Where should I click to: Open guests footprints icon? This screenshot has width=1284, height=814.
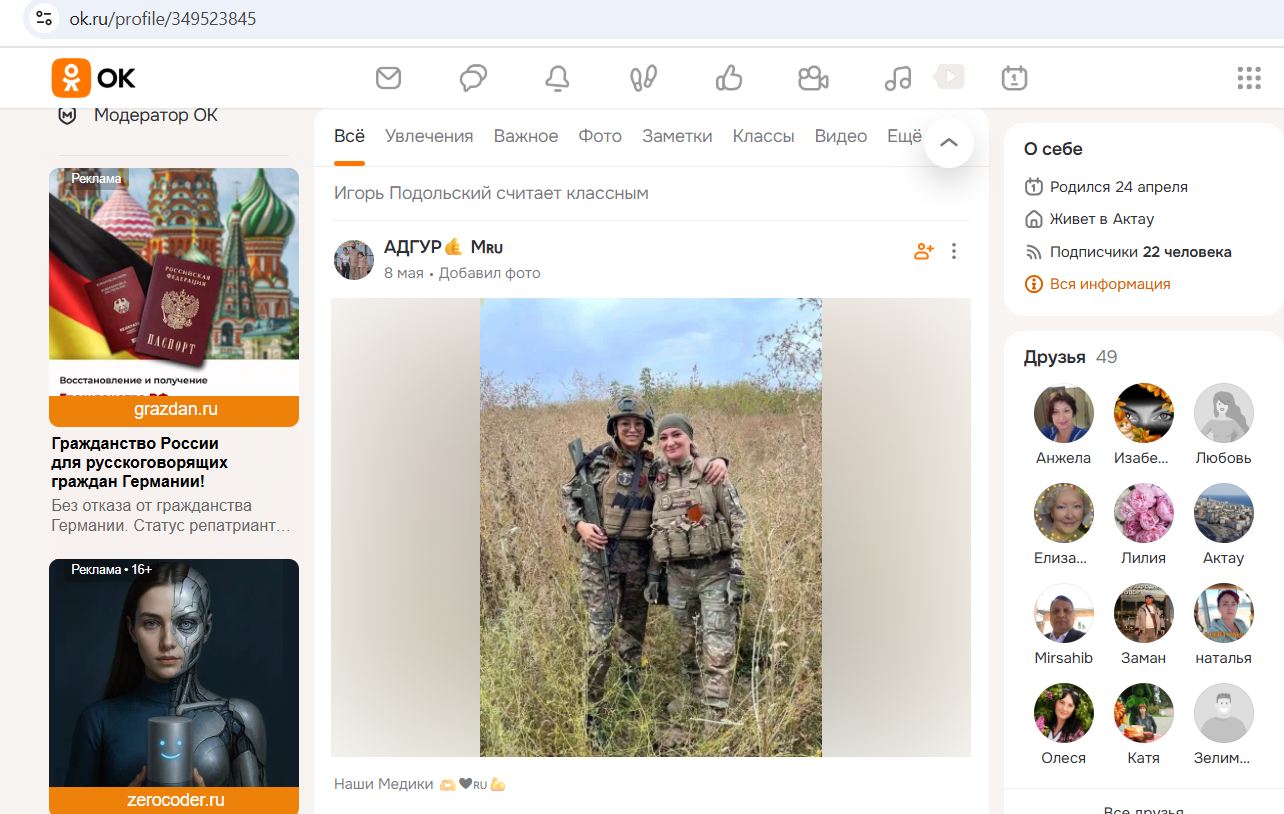643,78
